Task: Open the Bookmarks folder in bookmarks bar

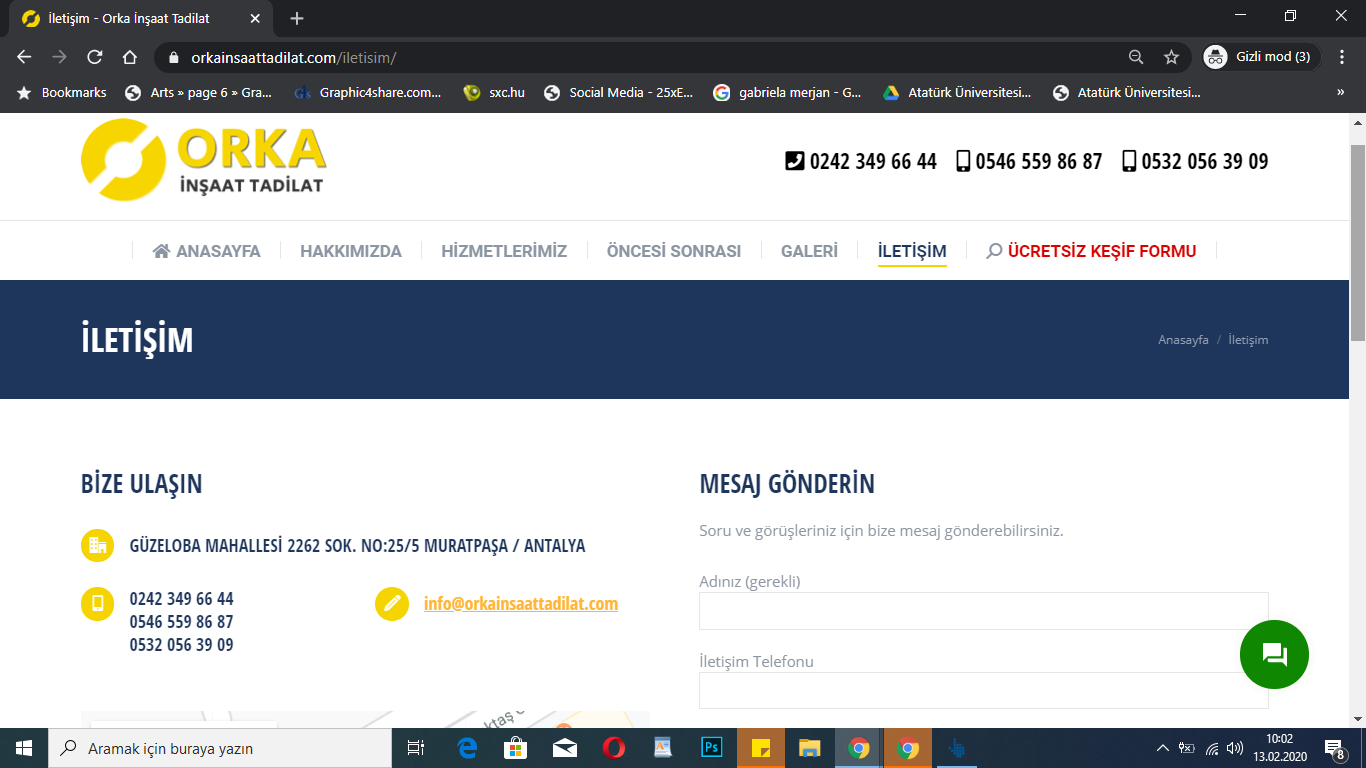Action: coord(62,92)
